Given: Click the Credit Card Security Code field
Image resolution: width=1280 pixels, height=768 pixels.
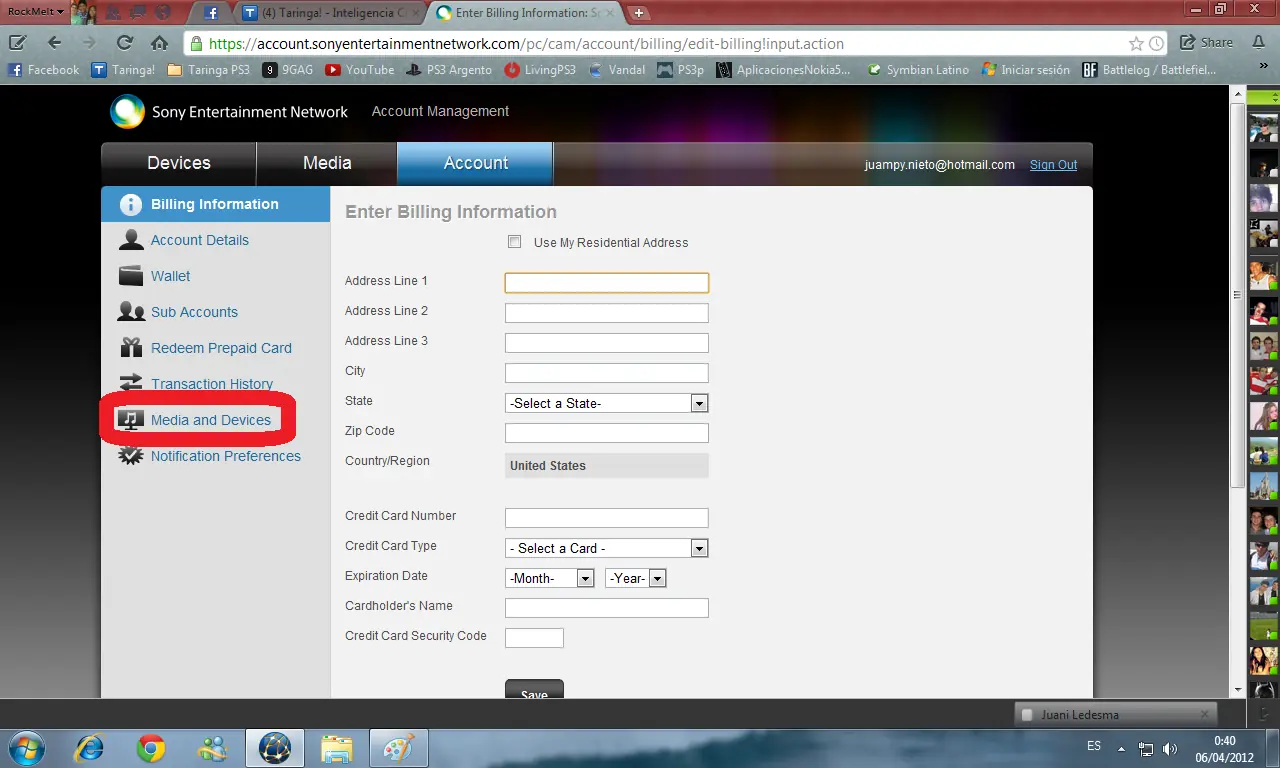Looking at the screenshot, I should coord(534,638).
